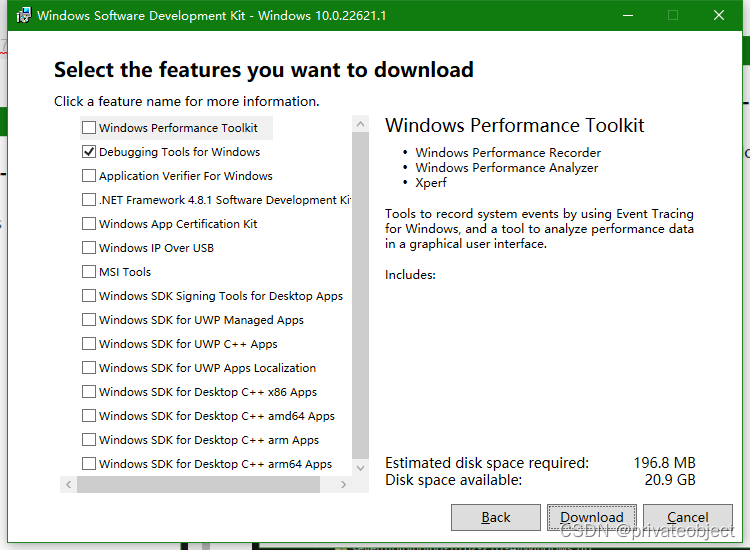
Task: Check Desktop C++ arm64 Apps box
Action: coord(89,463)
